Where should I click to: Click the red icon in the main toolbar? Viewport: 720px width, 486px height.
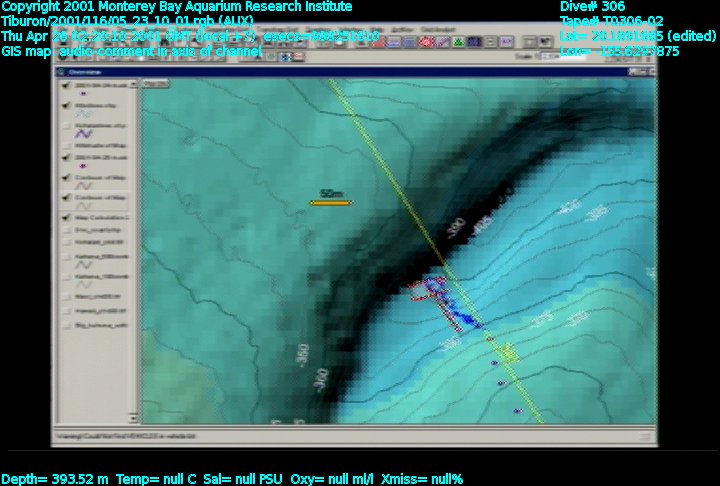click(x=425, y=41)
